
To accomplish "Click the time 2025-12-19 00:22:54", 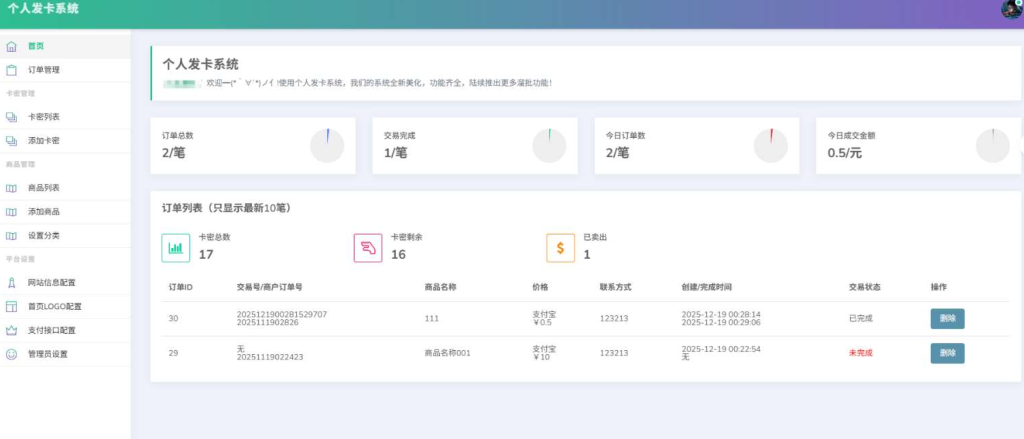I will tap(721, 349).
